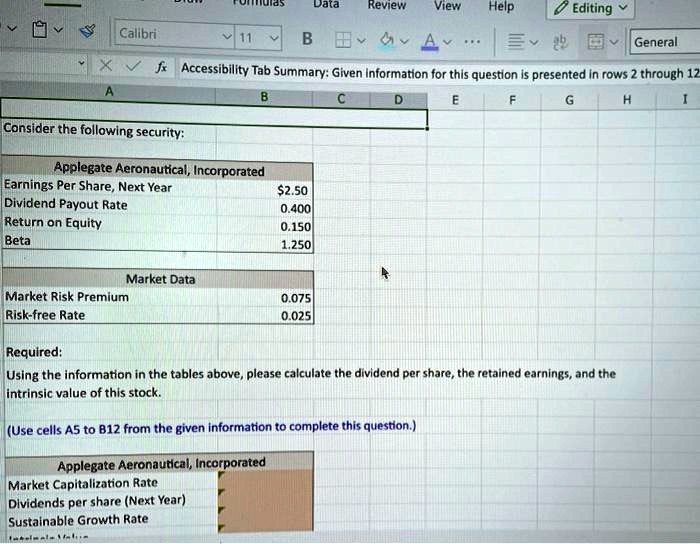Cancel formula entry with the X icon

pos(105,66)
